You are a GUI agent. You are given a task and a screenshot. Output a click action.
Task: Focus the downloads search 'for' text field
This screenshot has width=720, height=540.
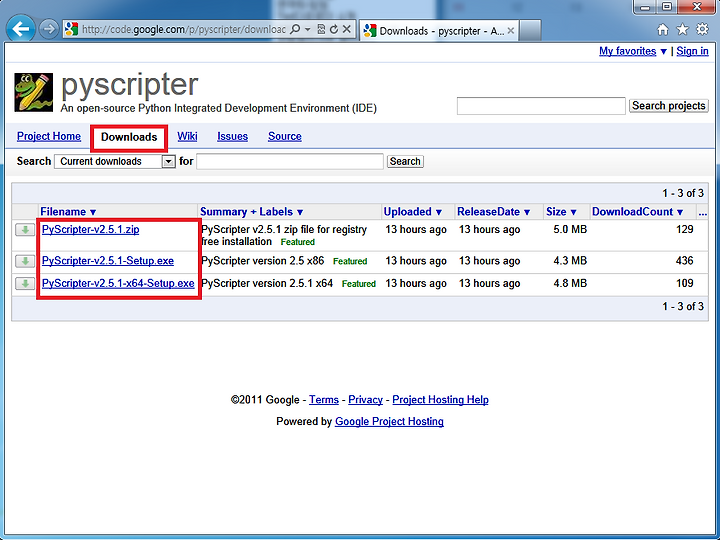point(290,162)
